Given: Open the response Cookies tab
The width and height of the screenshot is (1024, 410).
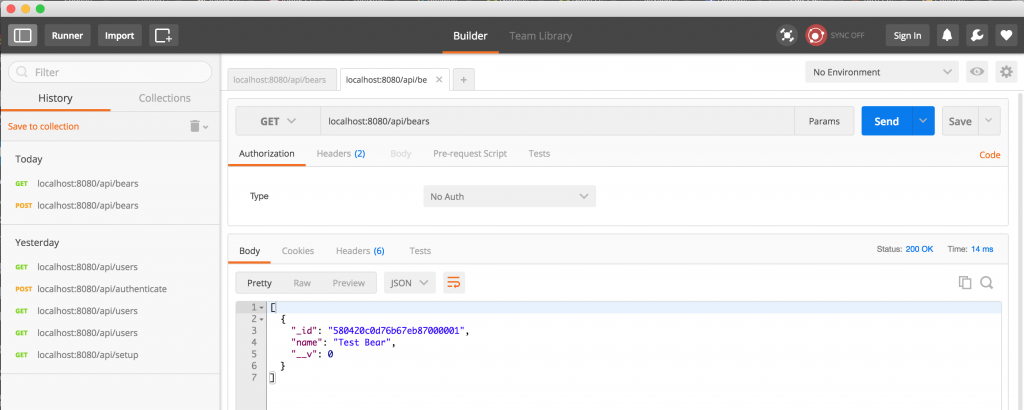Looking at the screenshot, I should [x=298, y=251].
